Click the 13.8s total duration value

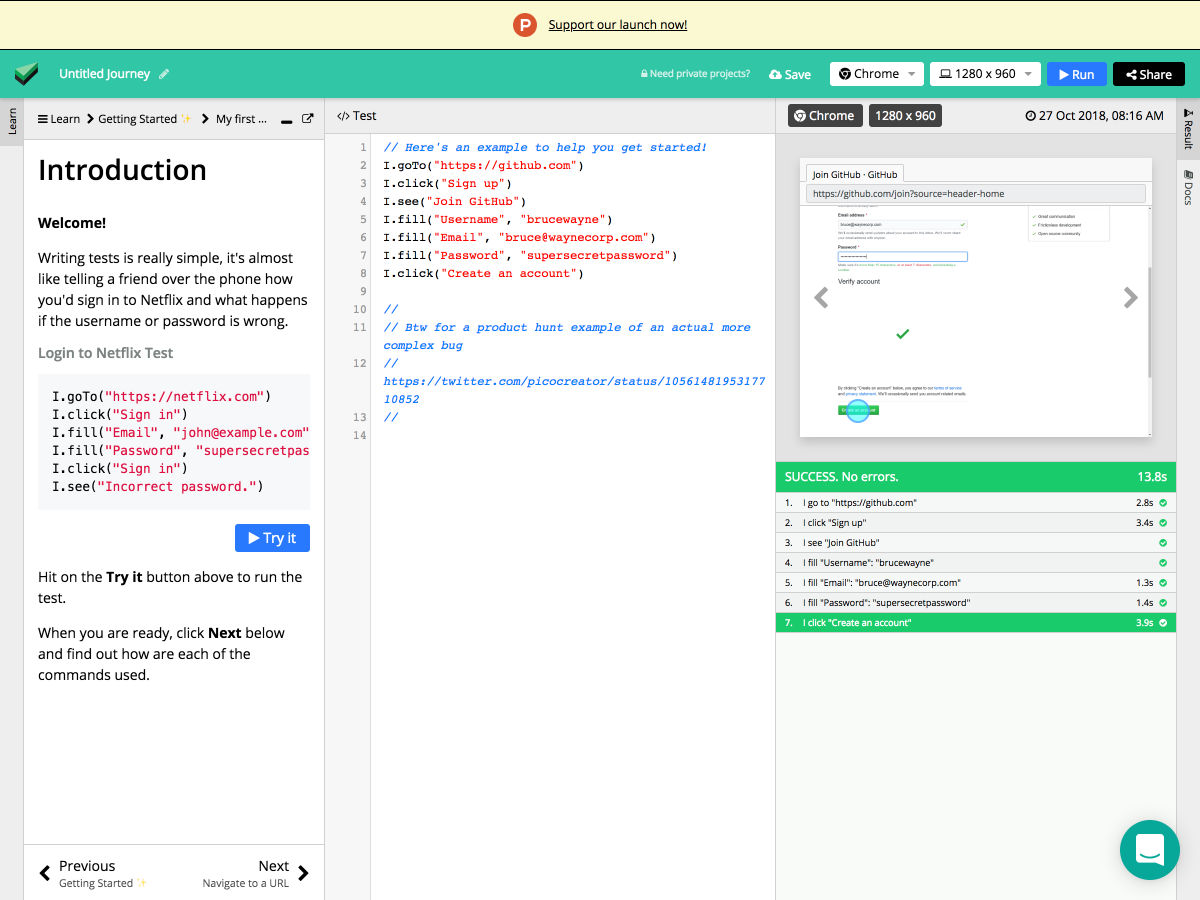(1152, 477)
